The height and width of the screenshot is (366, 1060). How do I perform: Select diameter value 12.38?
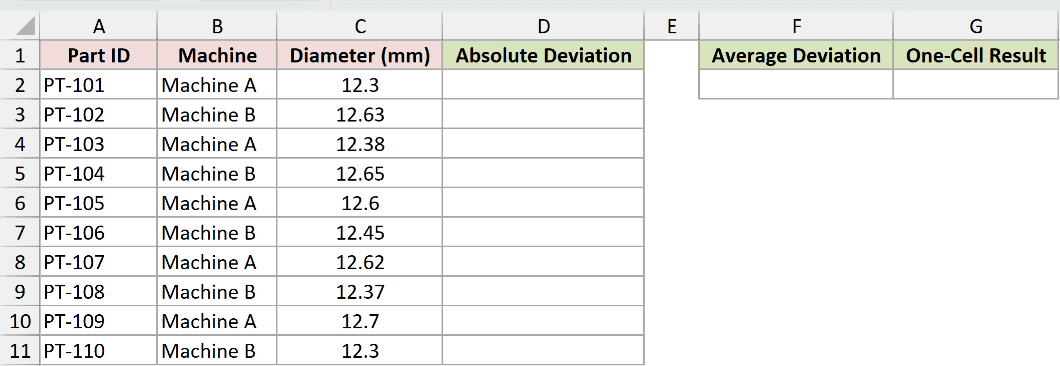pyautogui.click(x=360, y=144)
